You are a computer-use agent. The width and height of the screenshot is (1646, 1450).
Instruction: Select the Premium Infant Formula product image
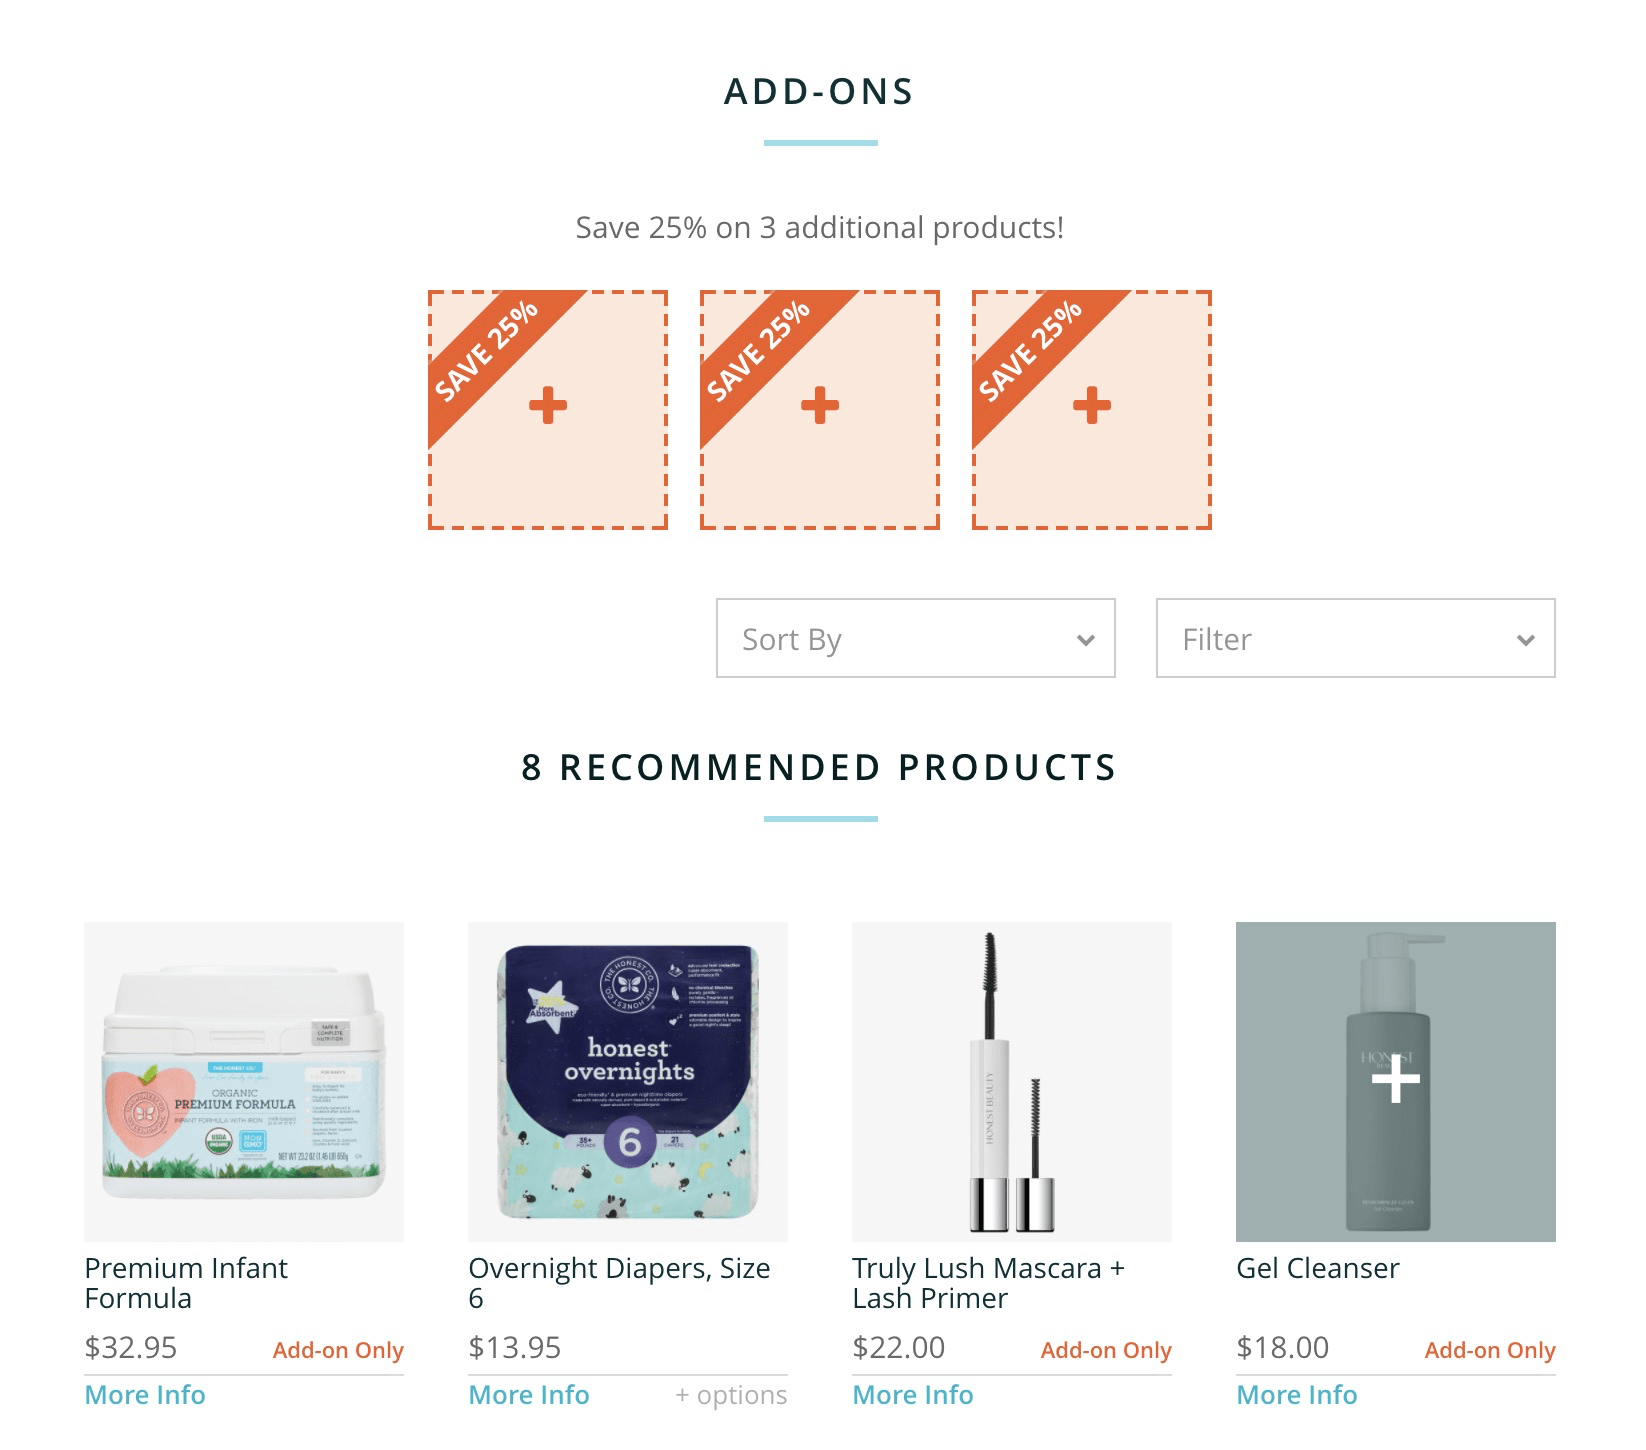pyautogui.click(x=244, y=1082)
